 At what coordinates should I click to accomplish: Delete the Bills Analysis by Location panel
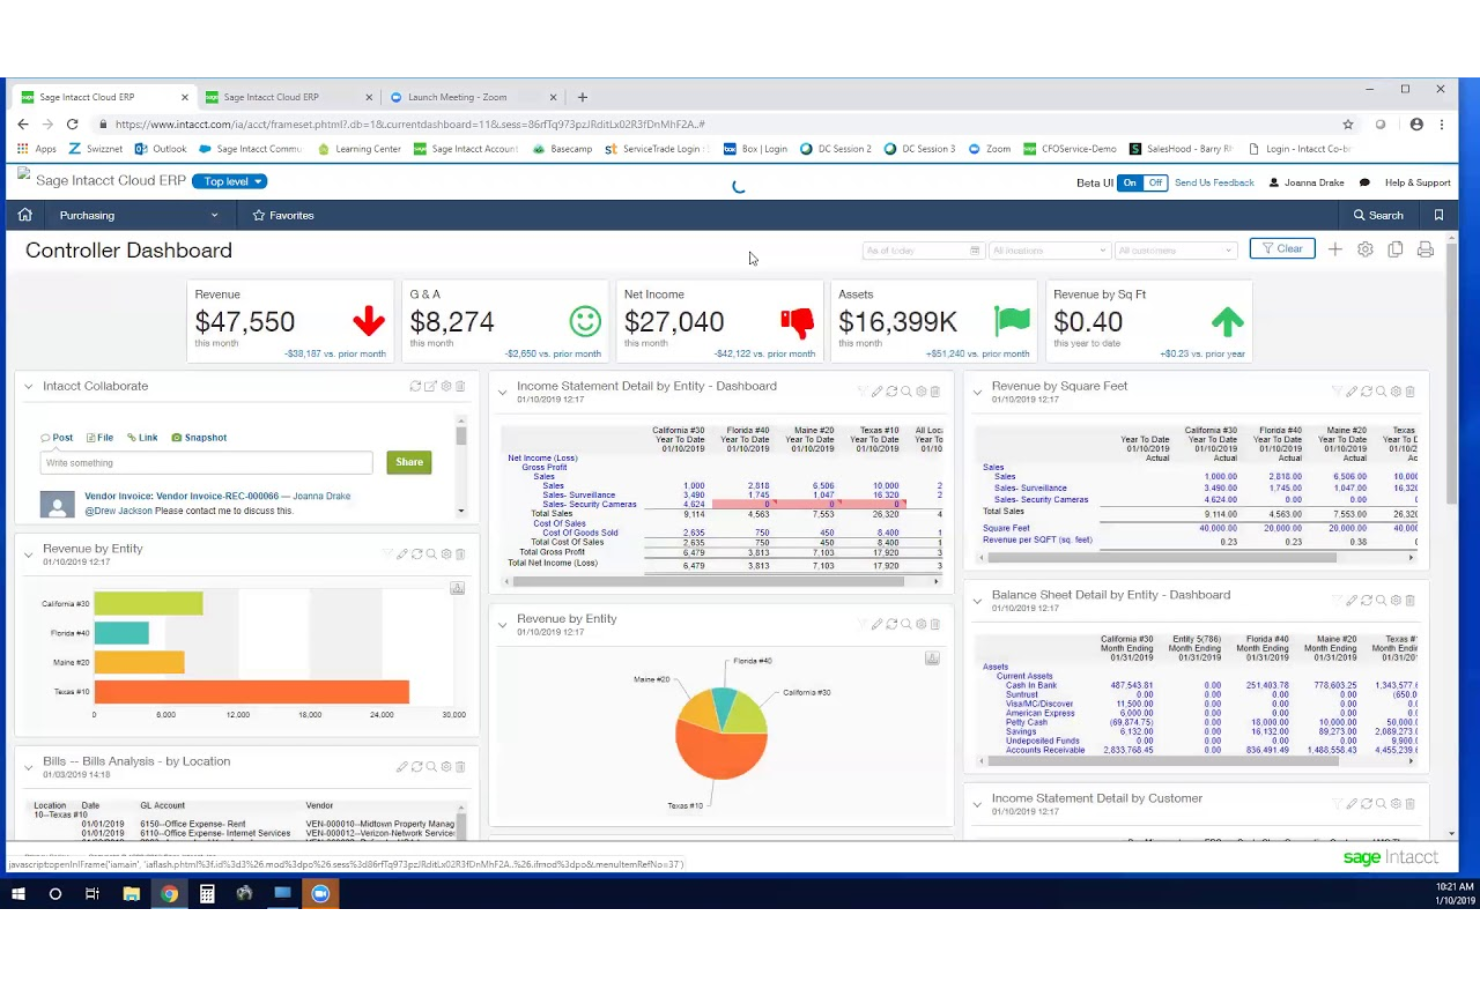(461, 767)
